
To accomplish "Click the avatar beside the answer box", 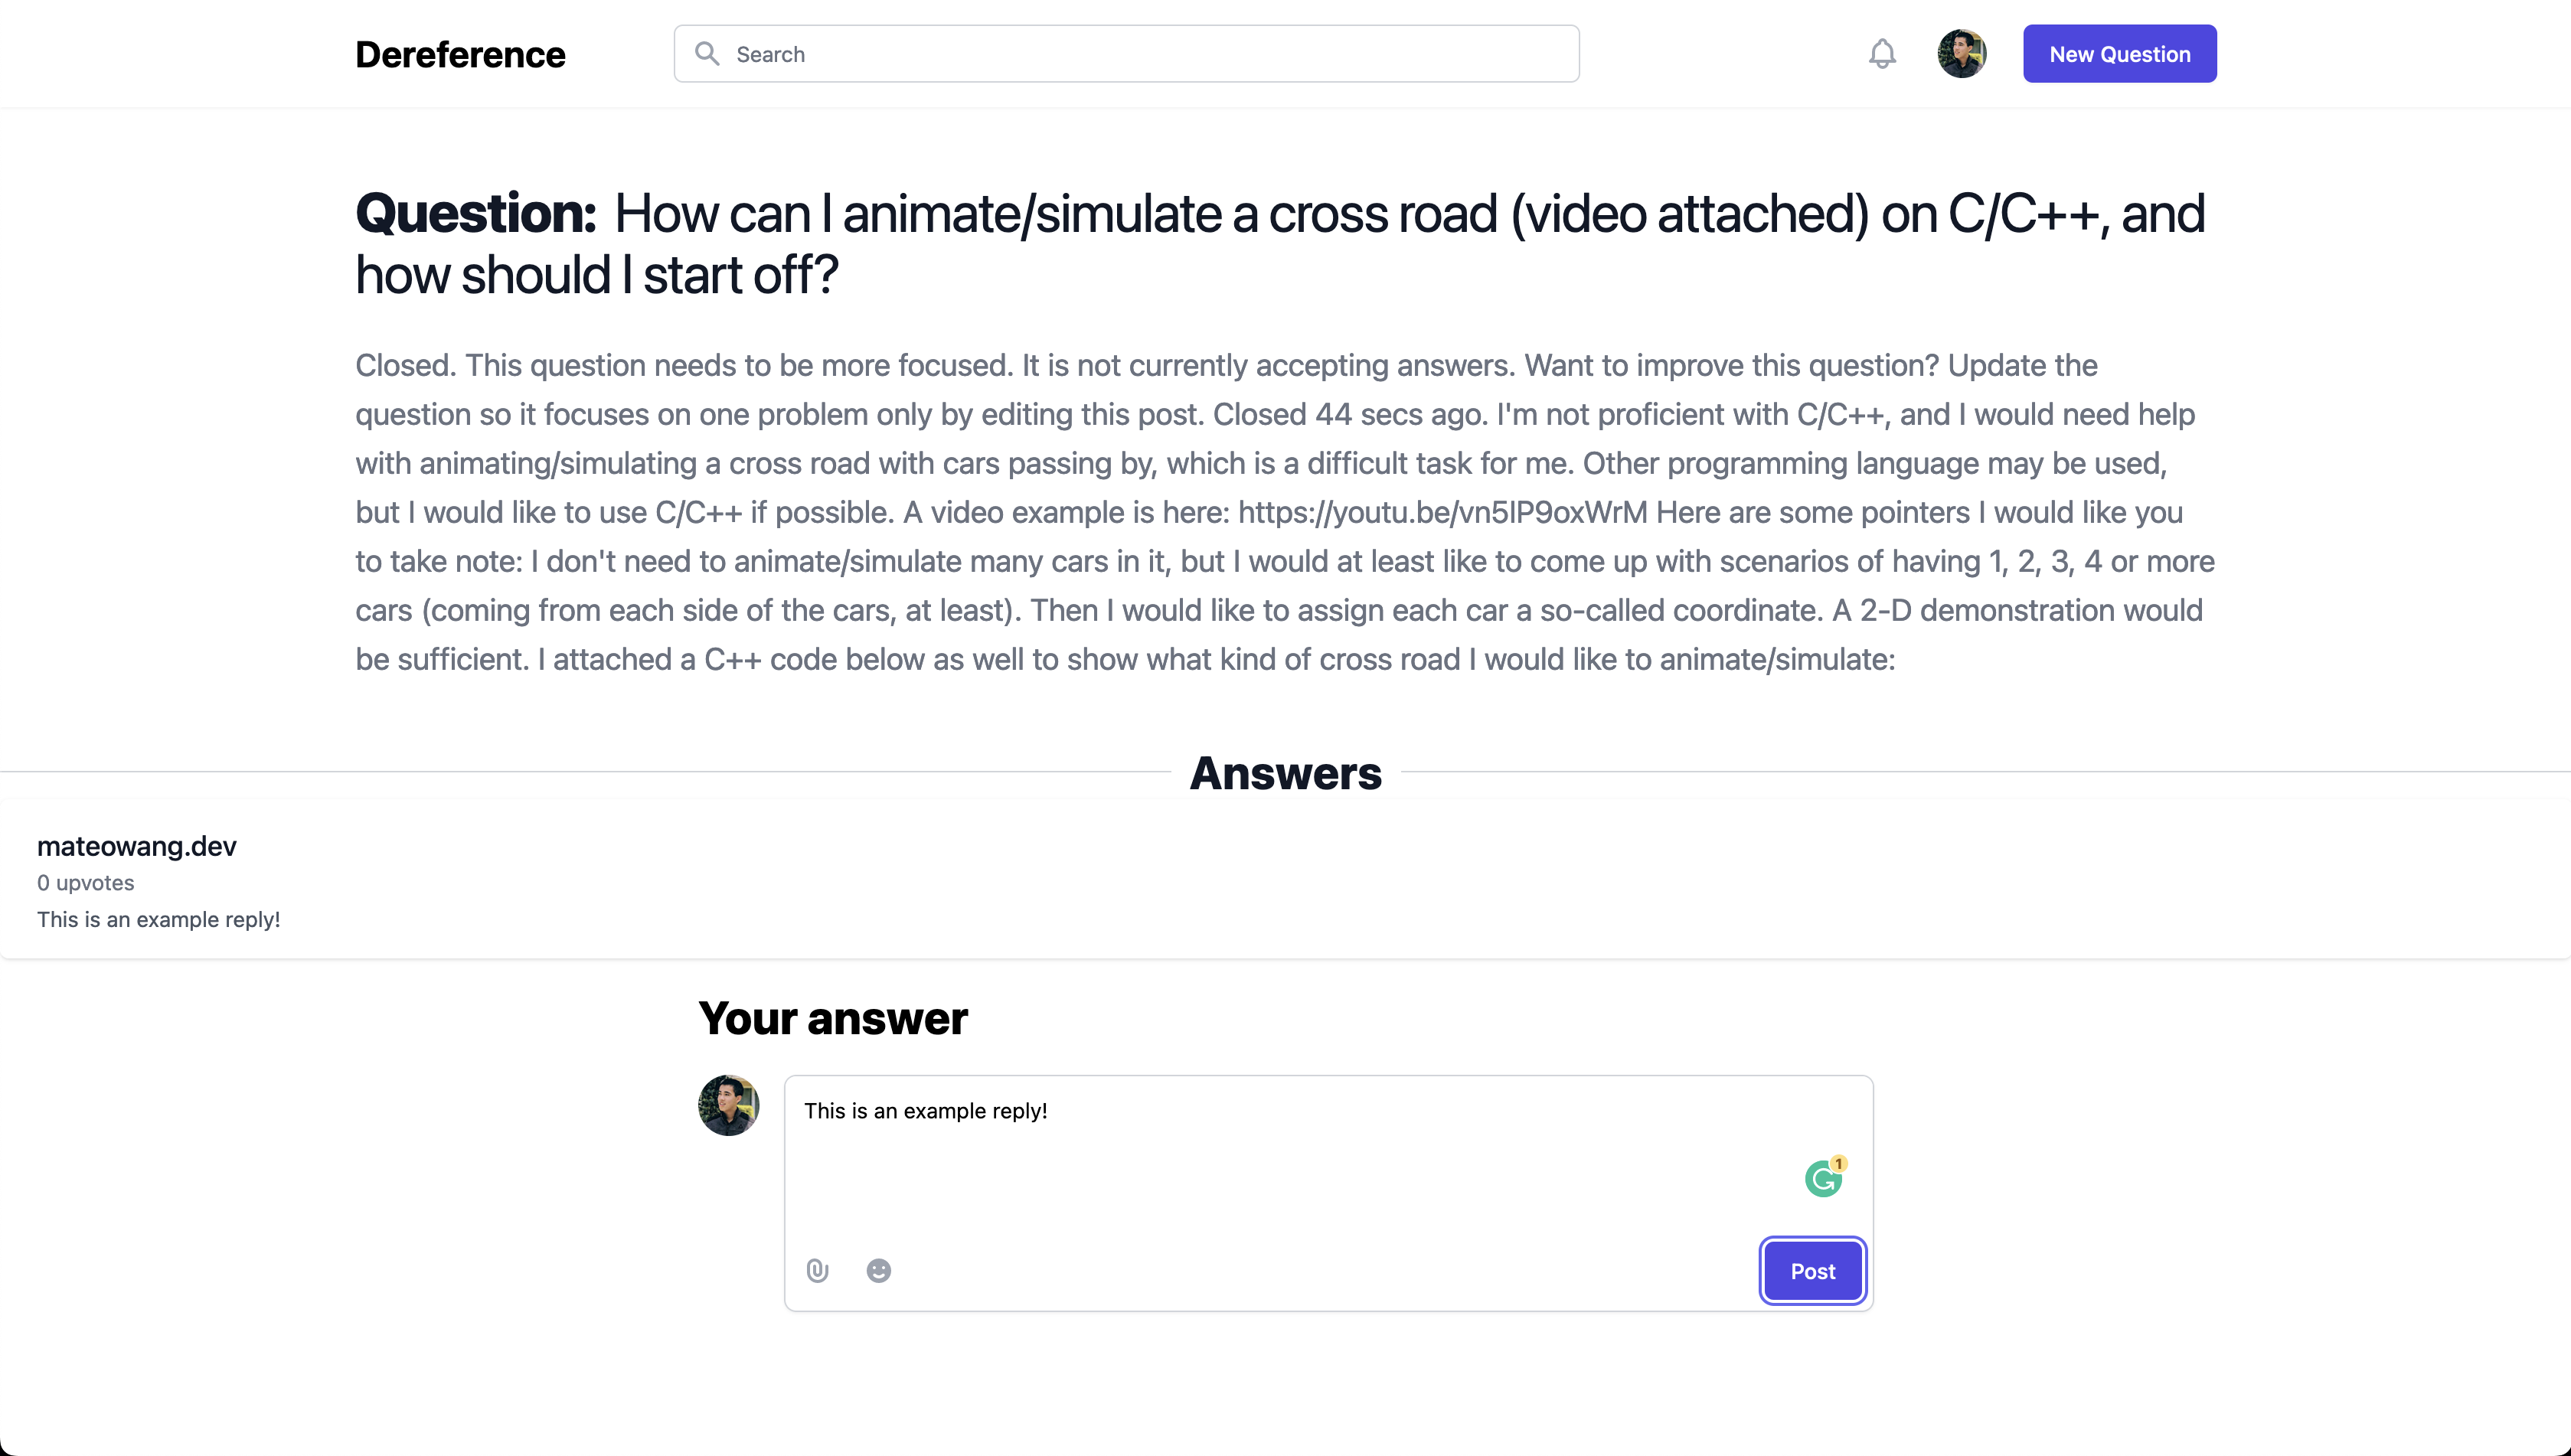I will [x=728, y=1105].
